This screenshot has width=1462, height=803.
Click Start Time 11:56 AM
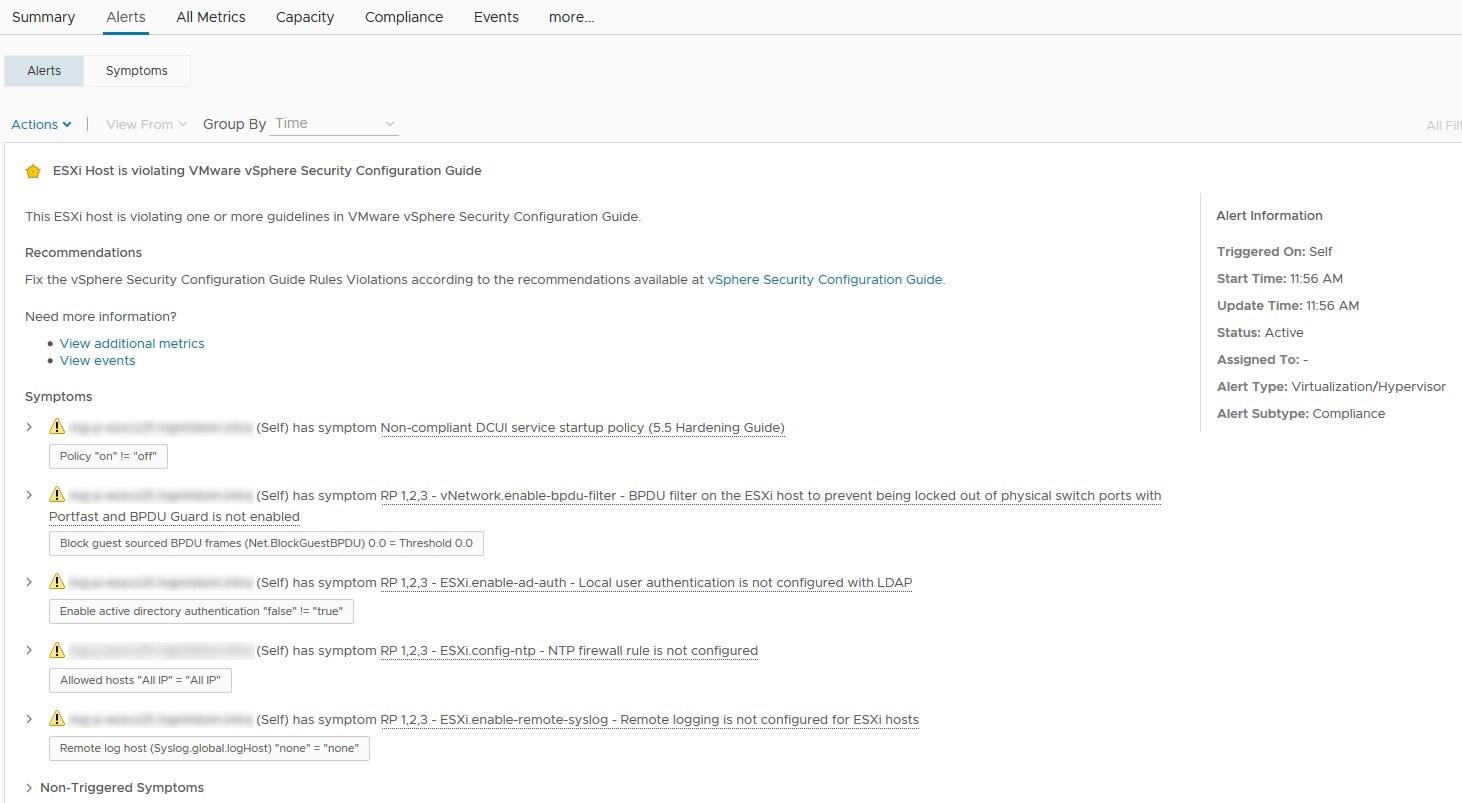[1280, 279]
